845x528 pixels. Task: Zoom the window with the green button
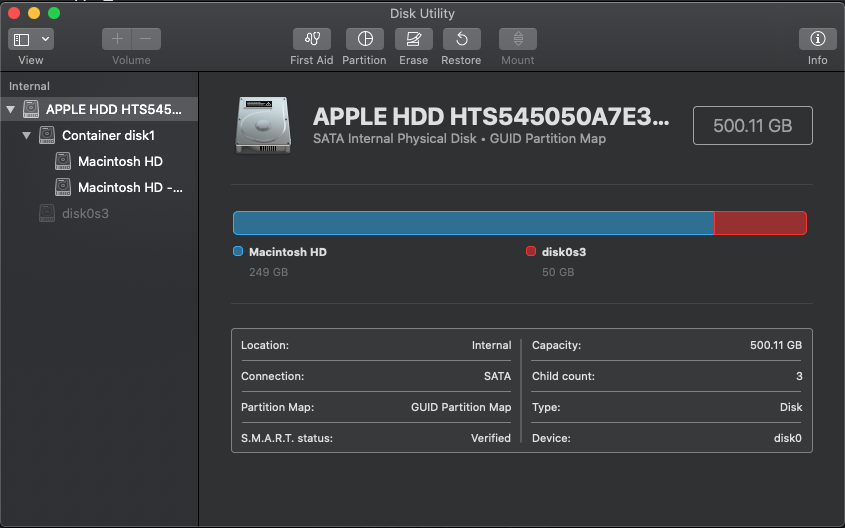click(x=54, y=13)
